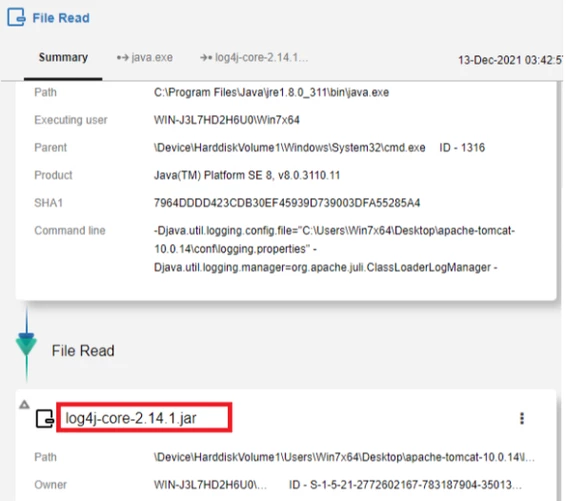Screen dimensions: 566x501
Task: Click the file icon beside log4j-core-2.14.1.jar
Action: click(45, 419)
